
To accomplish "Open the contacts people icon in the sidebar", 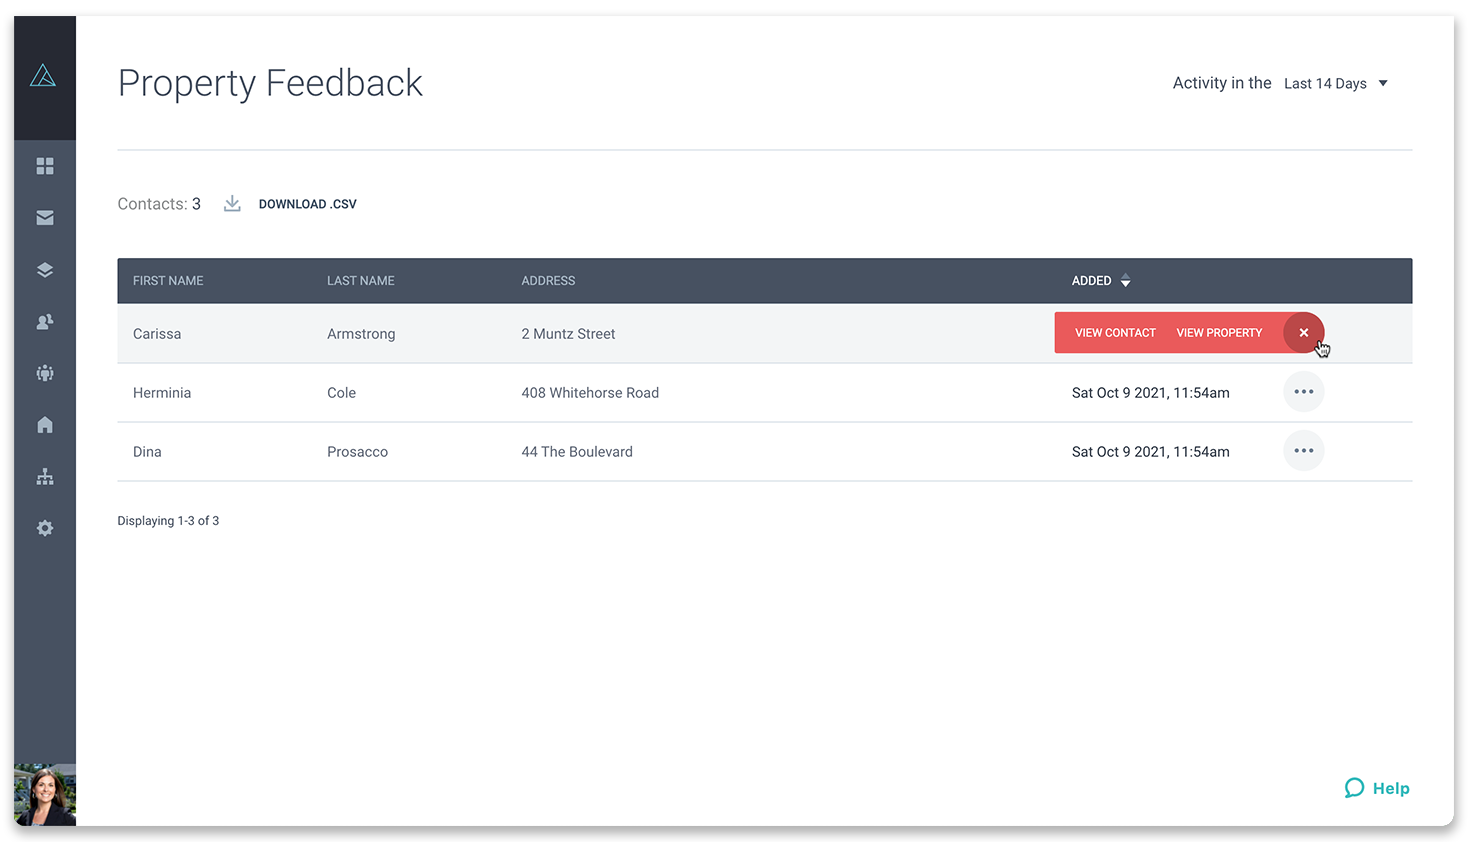I will click(45, 322).
